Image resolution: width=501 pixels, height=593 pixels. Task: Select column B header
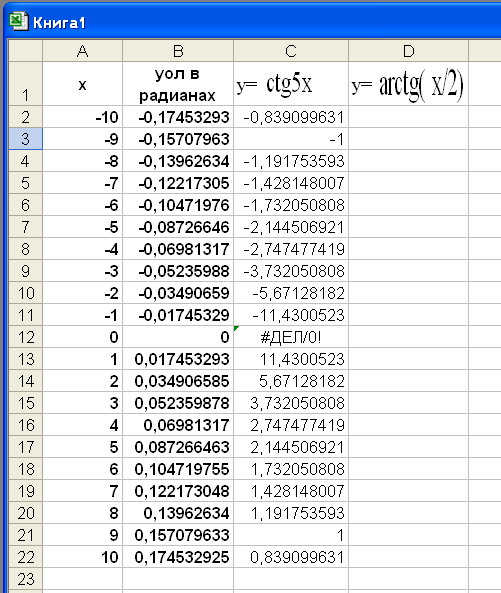(178, 51)
